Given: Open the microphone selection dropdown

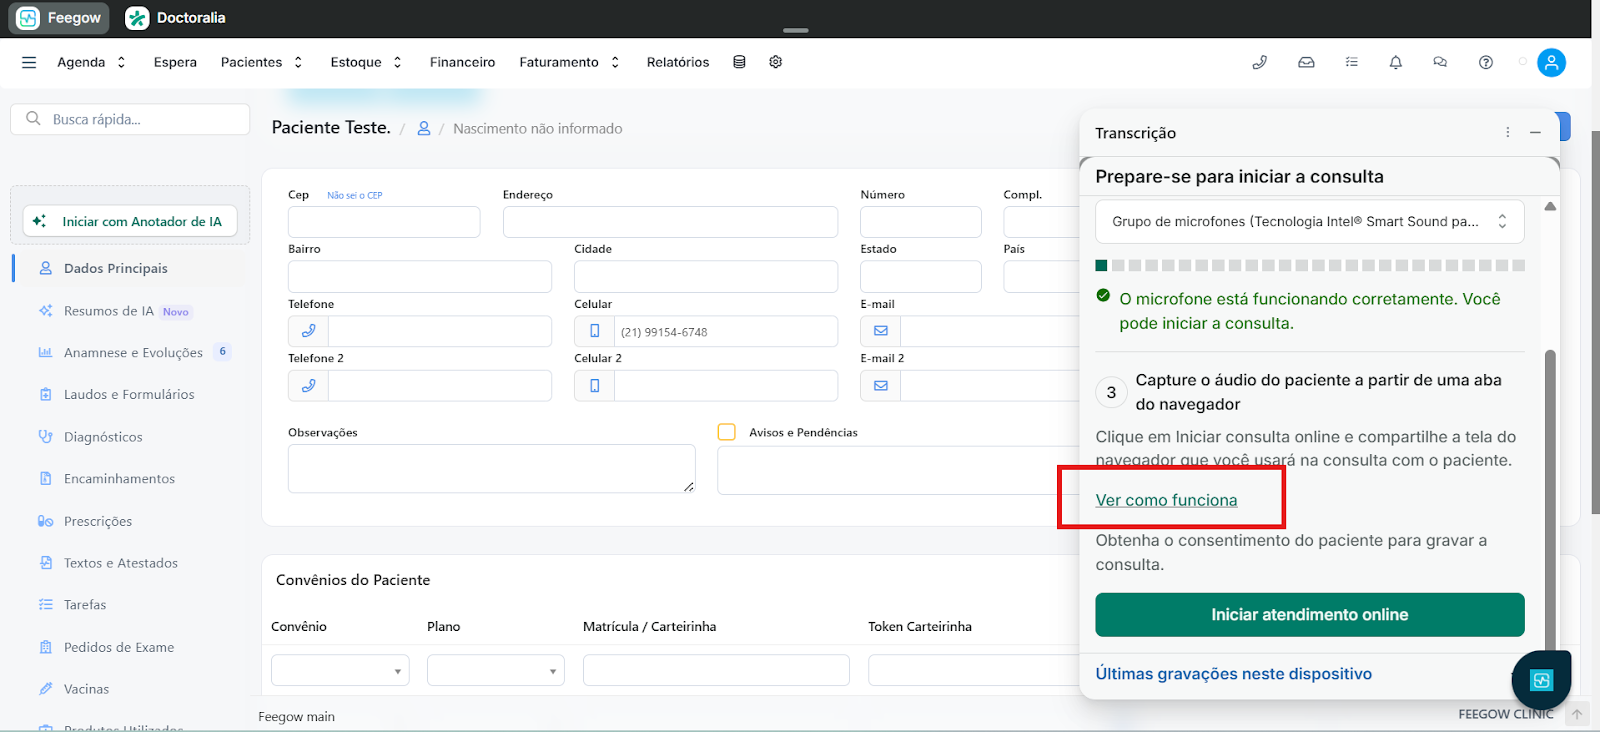Looking at the screenshot, I should 1310,221.
